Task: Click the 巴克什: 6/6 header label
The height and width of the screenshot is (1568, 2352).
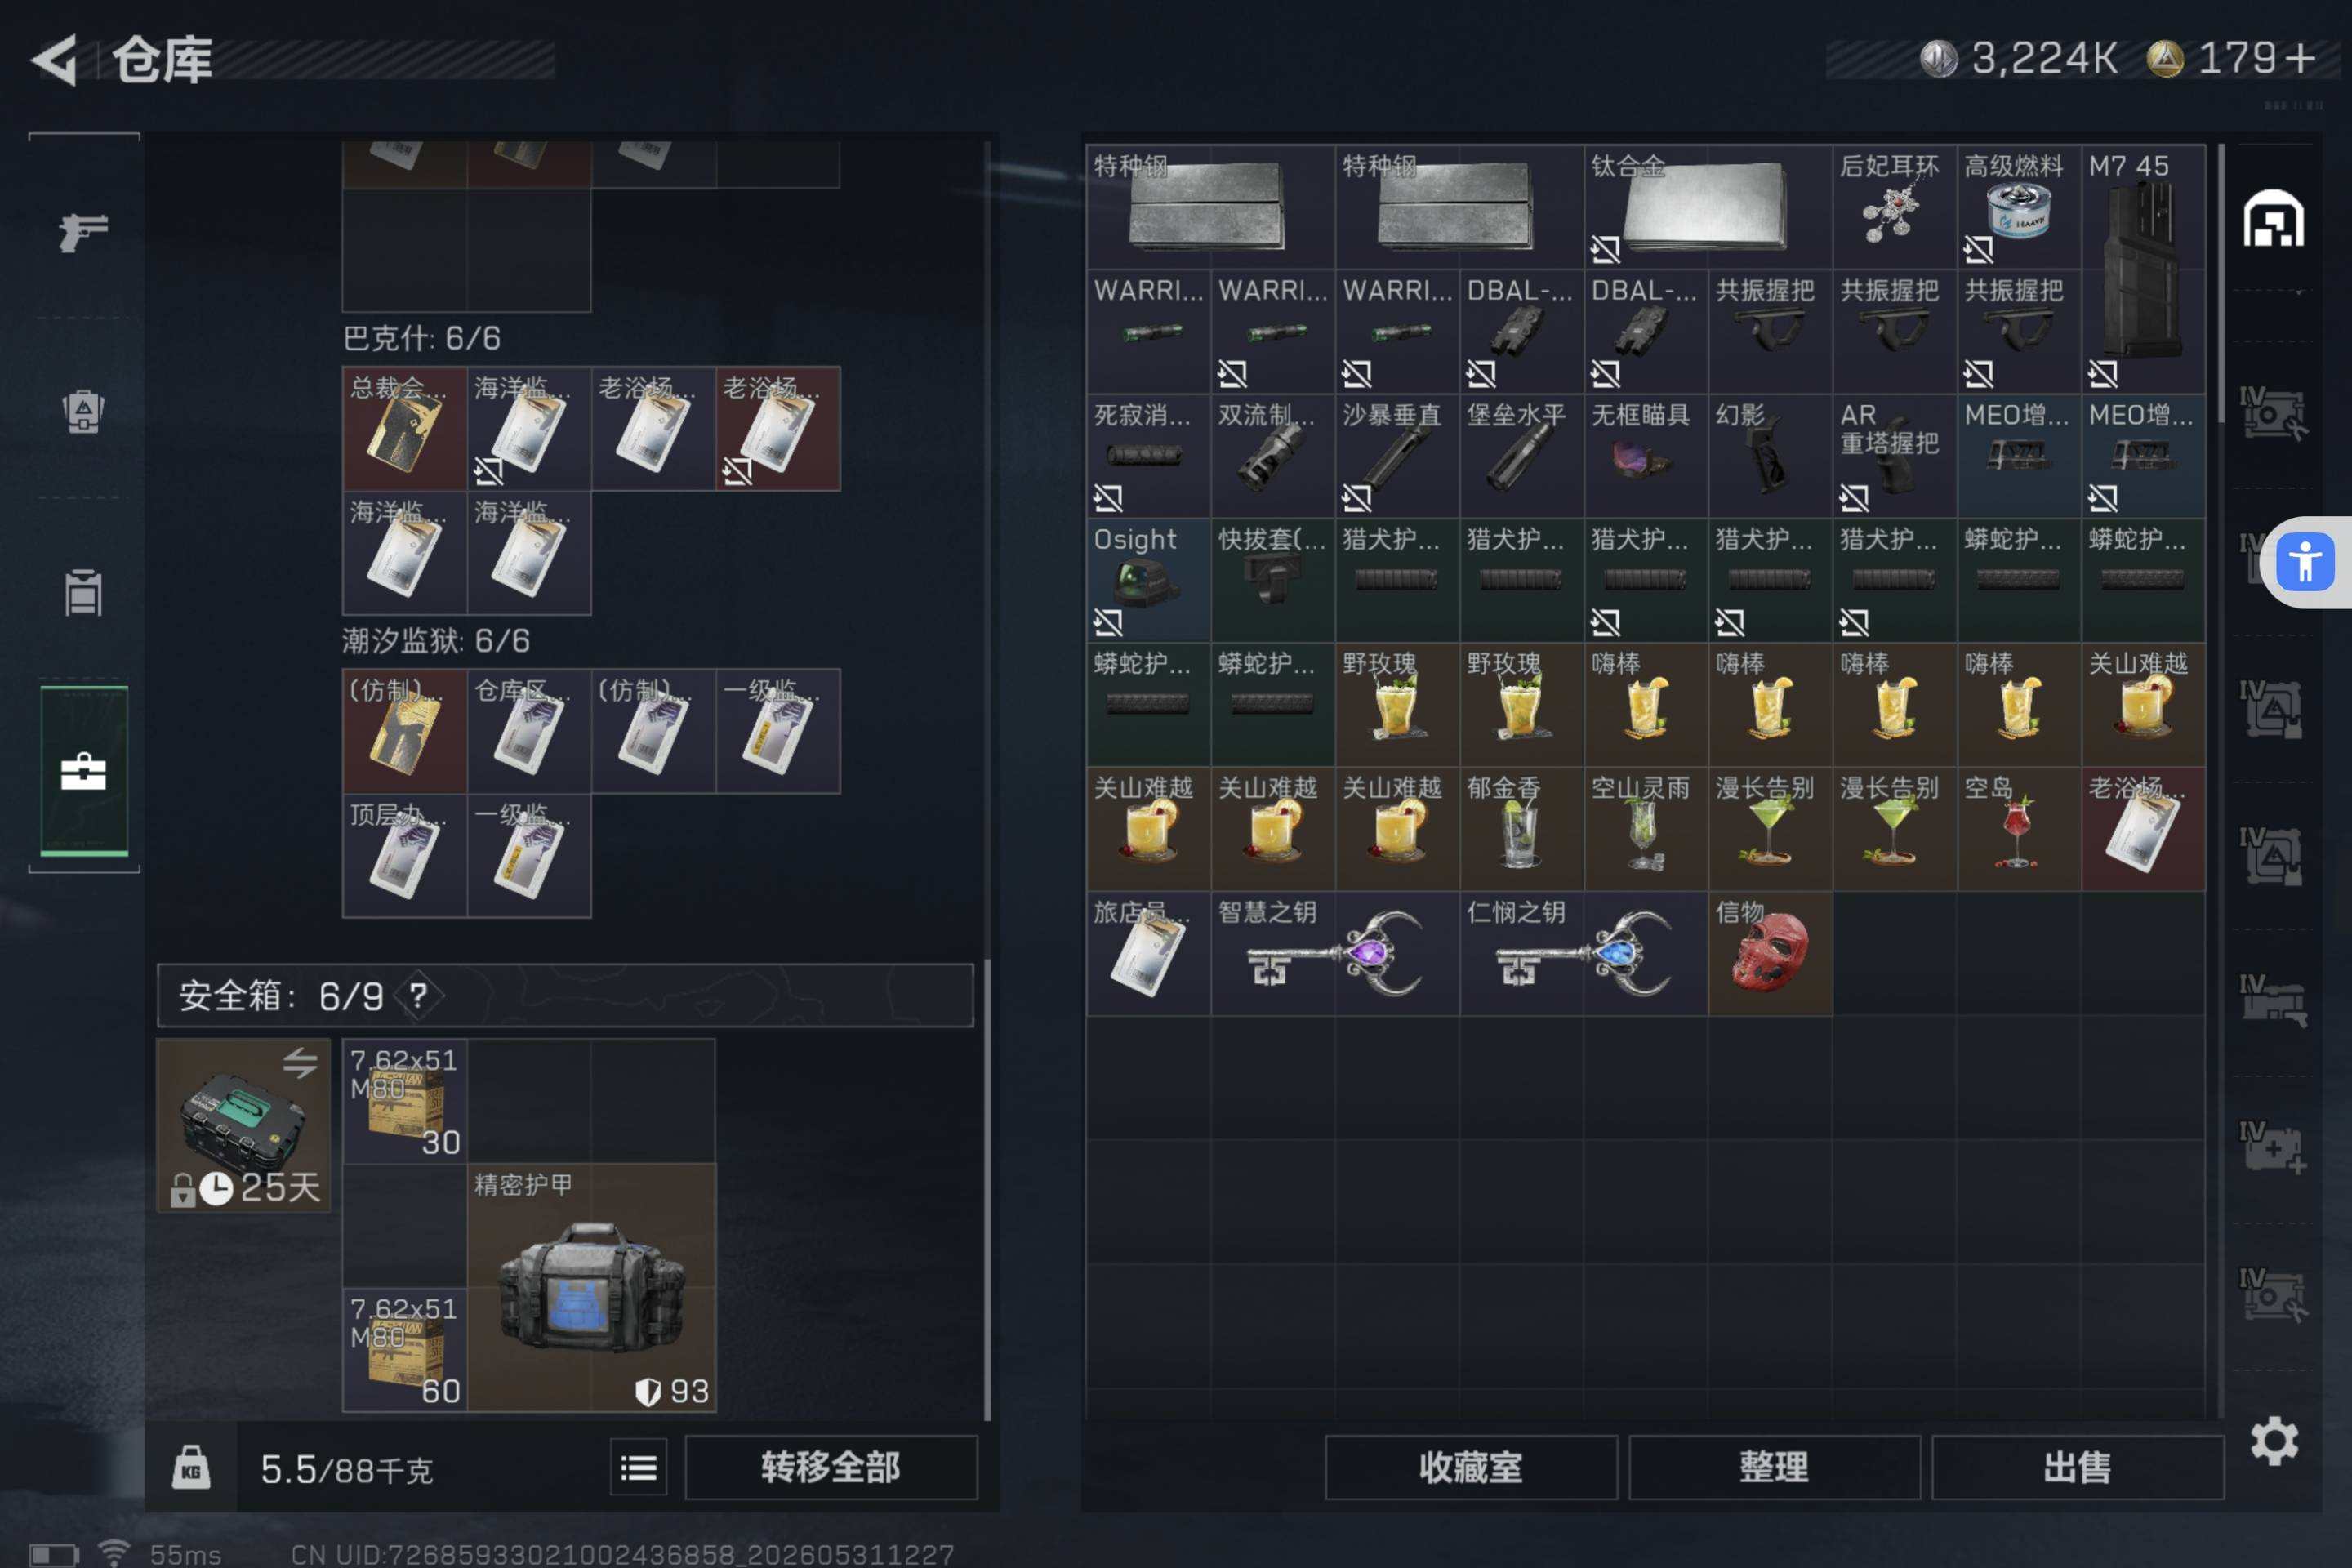Action: coord(422,338)
